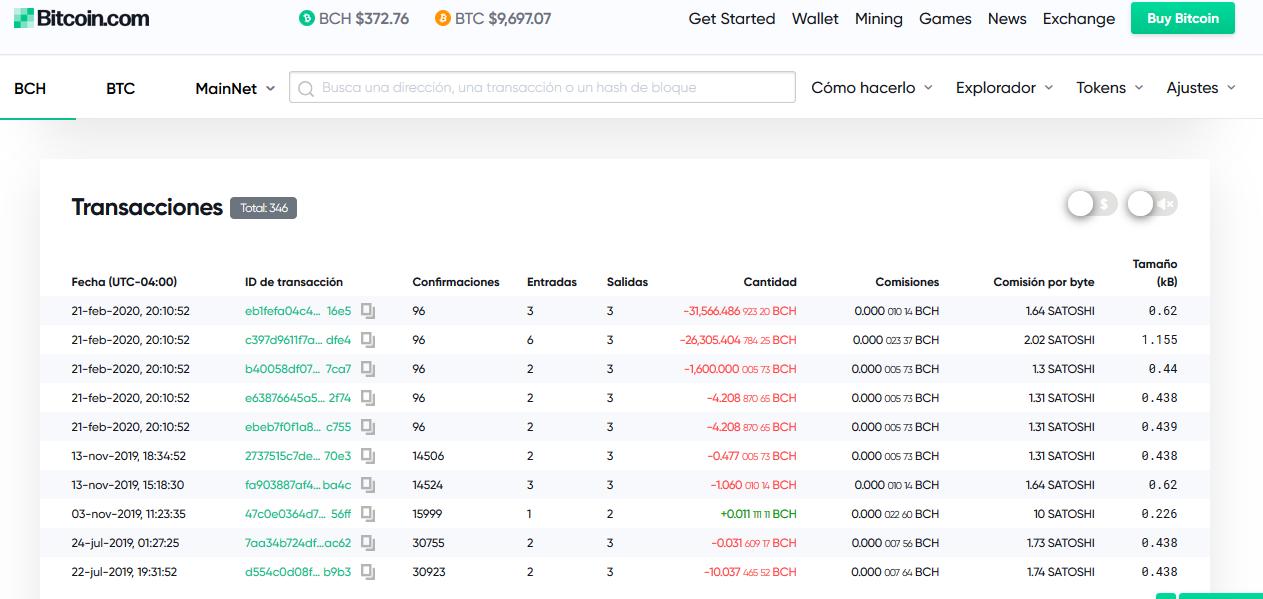
Task: Open the Mining section
Action: click(879, 18)
